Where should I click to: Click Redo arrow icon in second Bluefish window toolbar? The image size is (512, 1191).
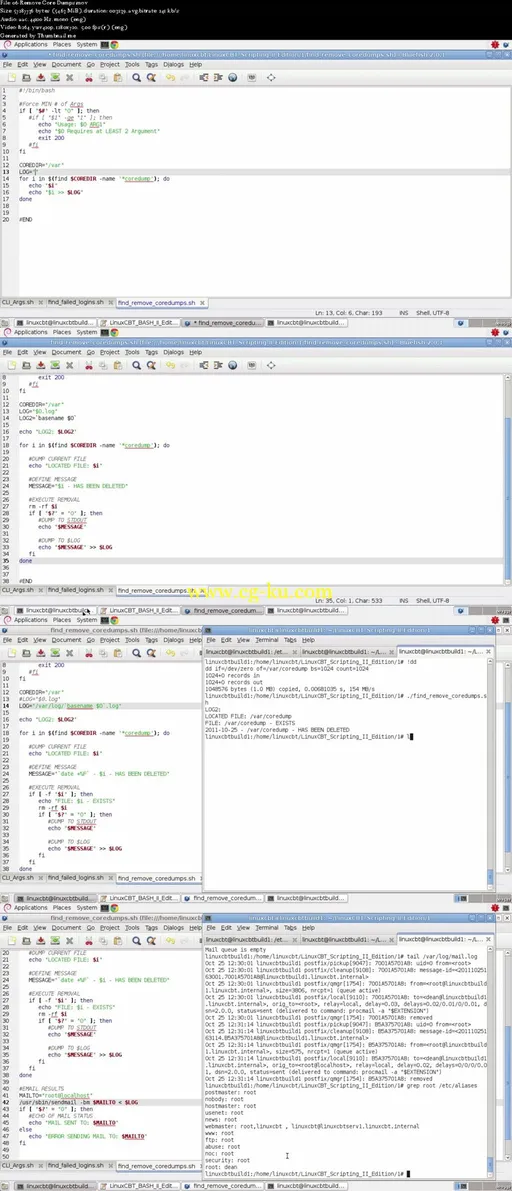pyautogui.click(x=185, y=365)
